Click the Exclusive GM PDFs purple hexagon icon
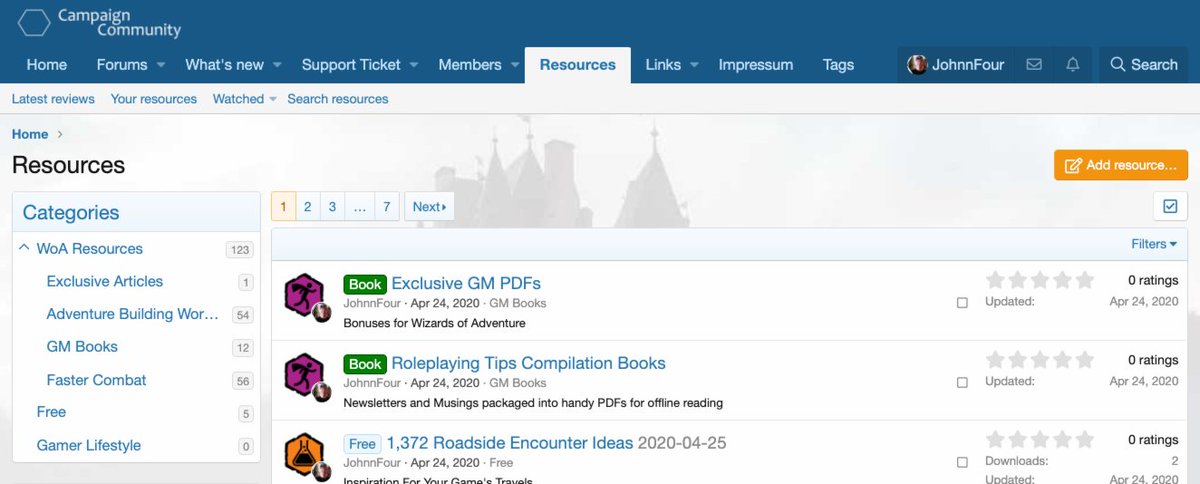 [x=304, y=294]
